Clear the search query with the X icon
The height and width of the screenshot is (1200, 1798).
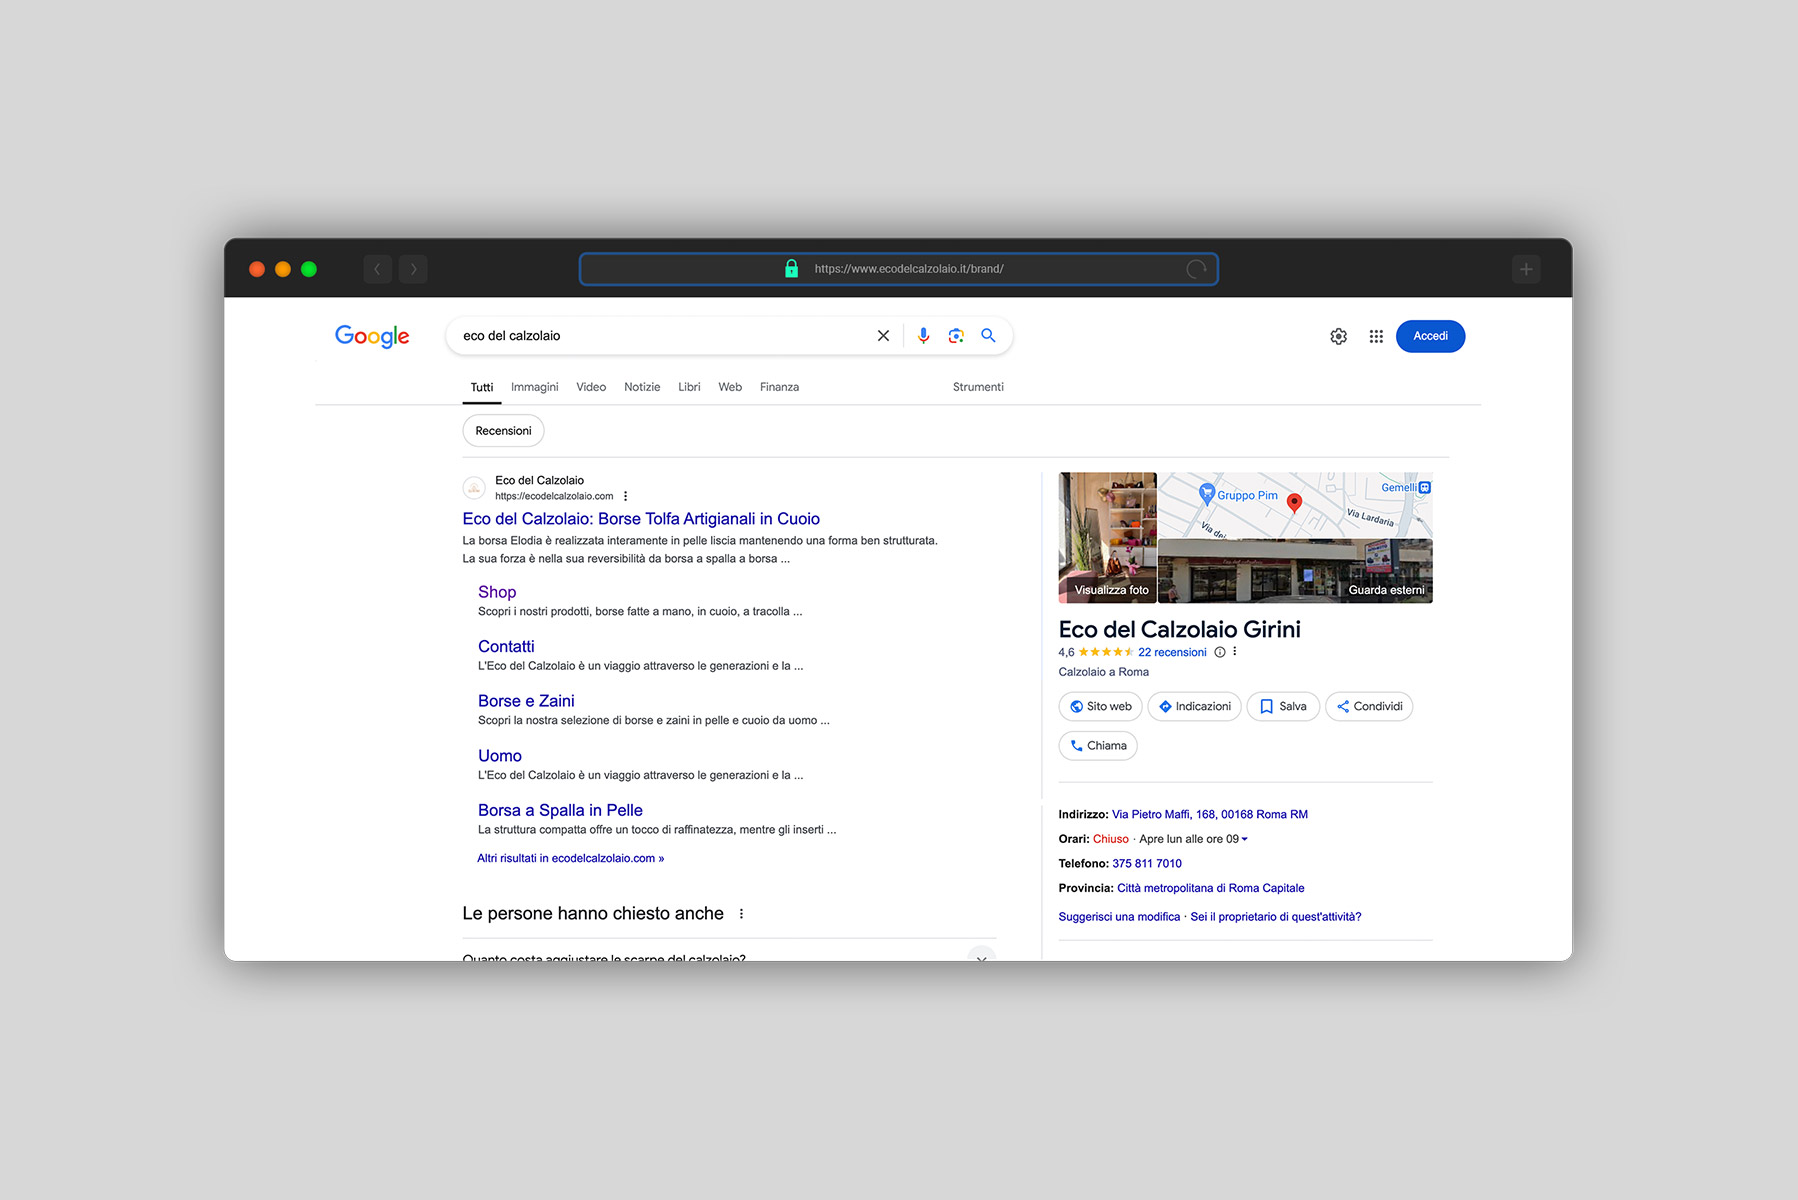coord(882,336)
